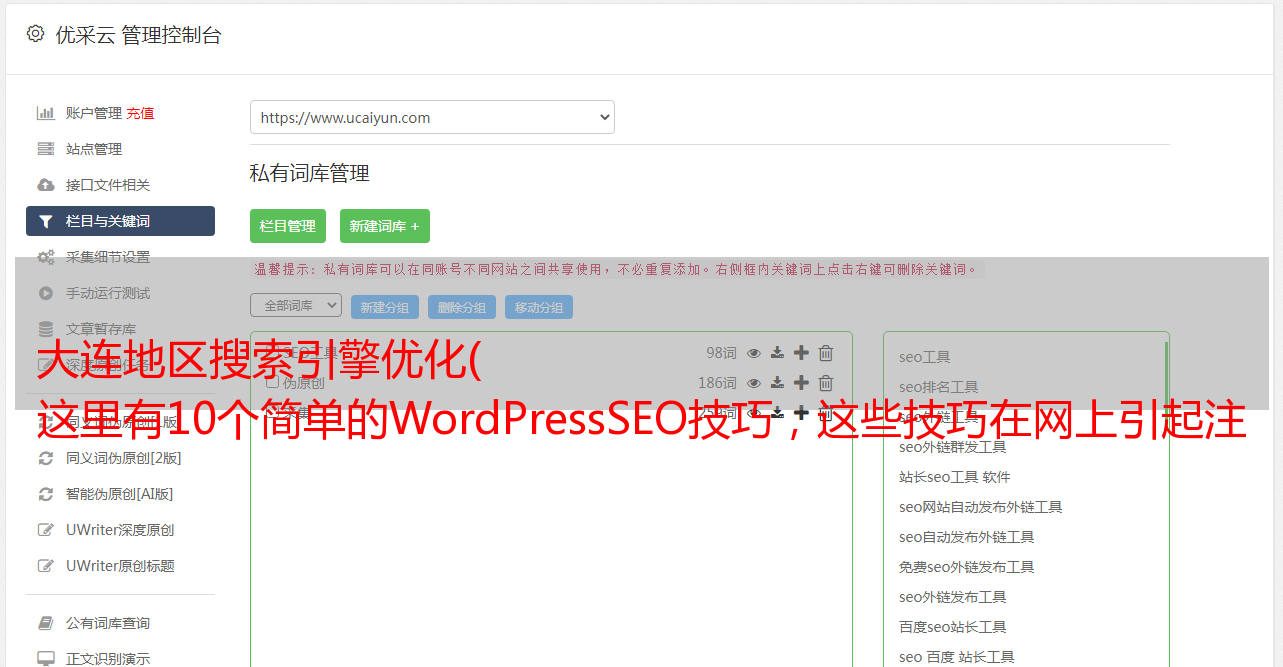Select keyword 百度seo站长工具
The image size is (1283, 667).
pyautogui.click(x=953, y=627)
